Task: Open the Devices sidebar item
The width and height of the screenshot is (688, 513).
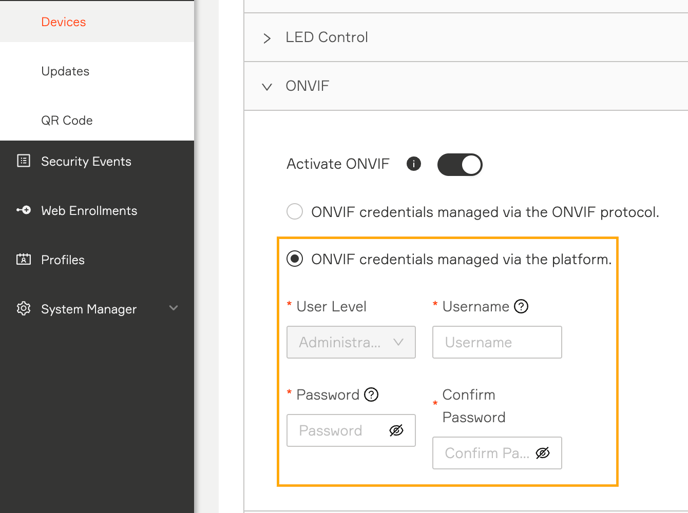Action: 63,22
